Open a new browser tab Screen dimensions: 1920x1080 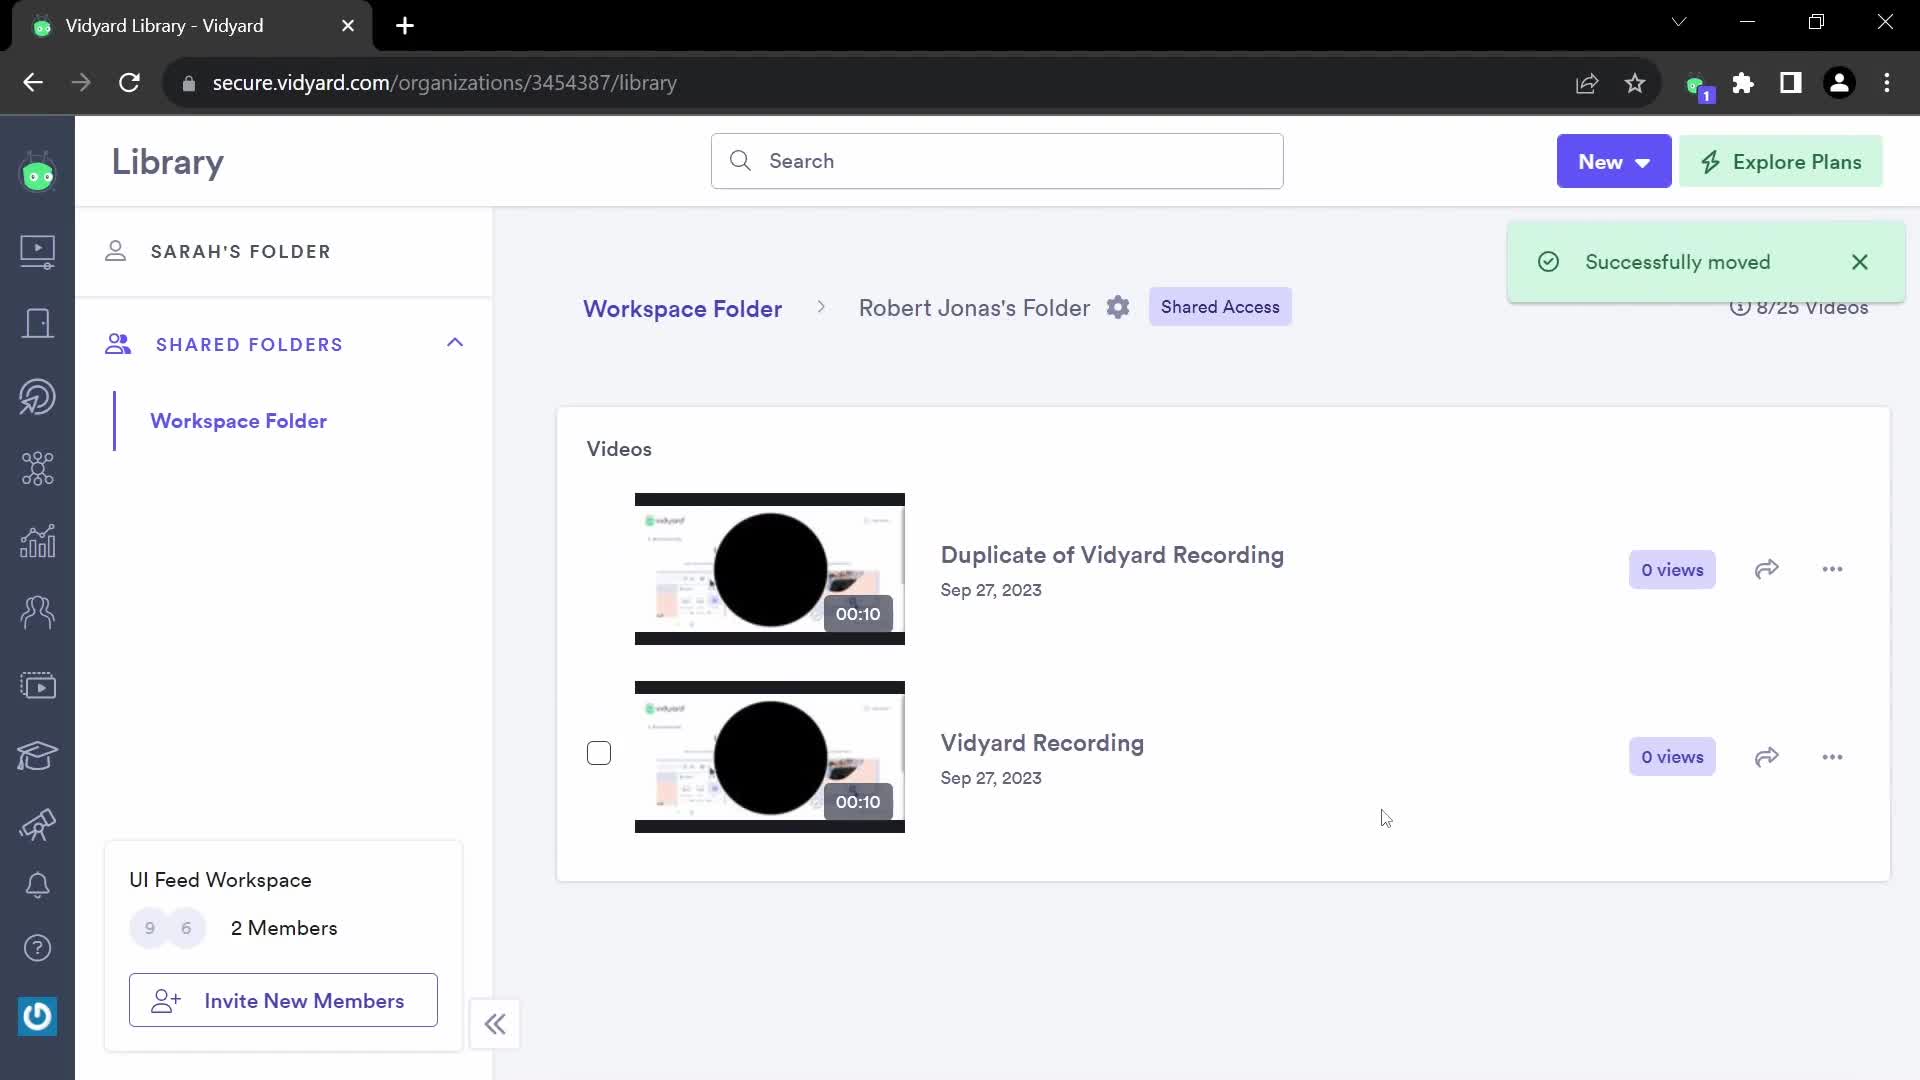pos(405,26)
